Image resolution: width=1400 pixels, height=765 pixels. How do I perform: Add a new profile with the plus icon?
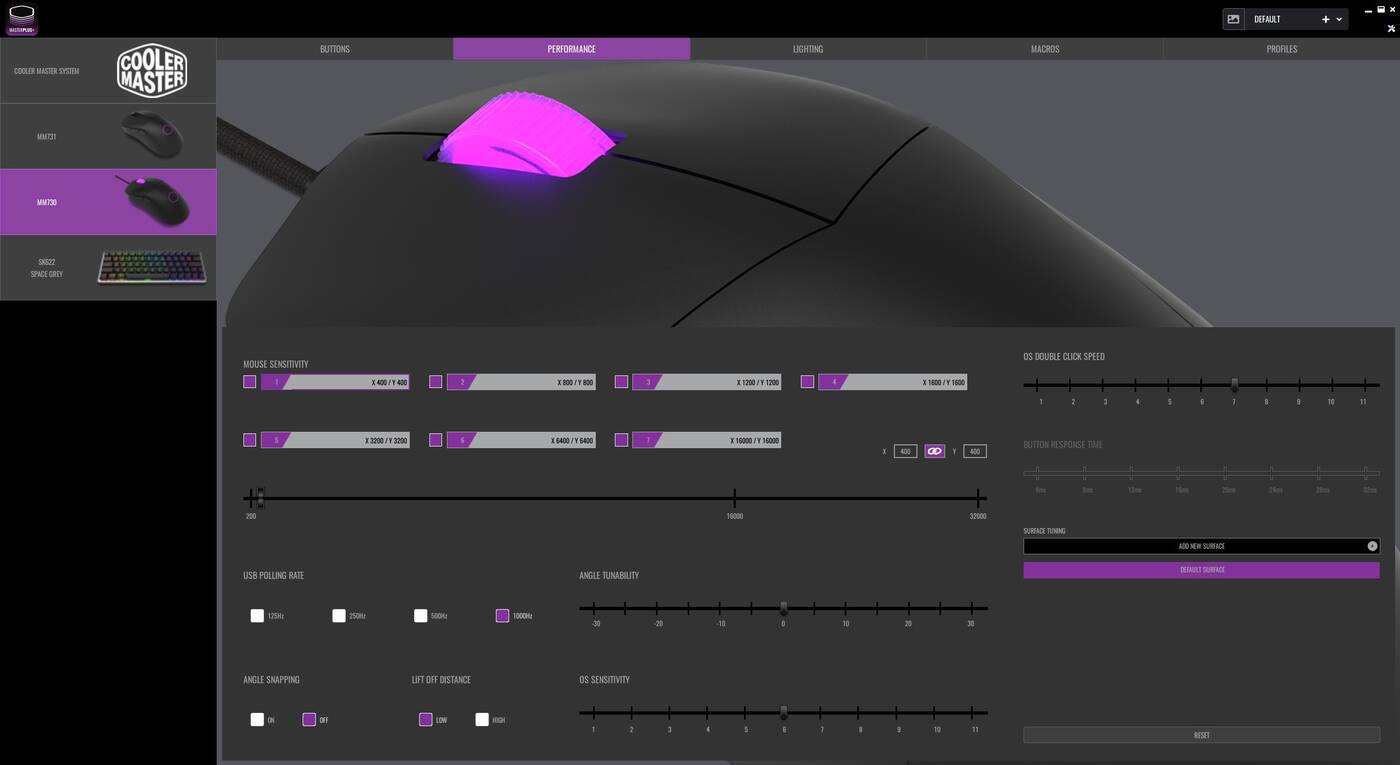coord(1326,19)
